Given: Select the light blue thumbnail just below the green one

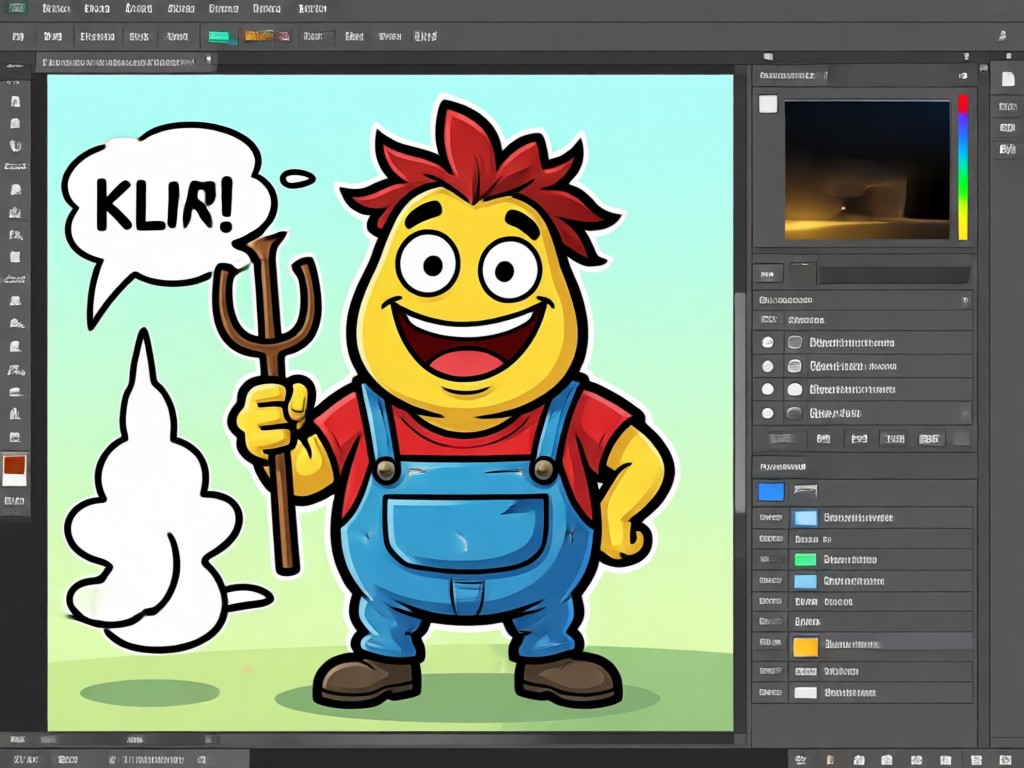Looking at the screenshot, I should pyautogui.click(x=805, y=581).
